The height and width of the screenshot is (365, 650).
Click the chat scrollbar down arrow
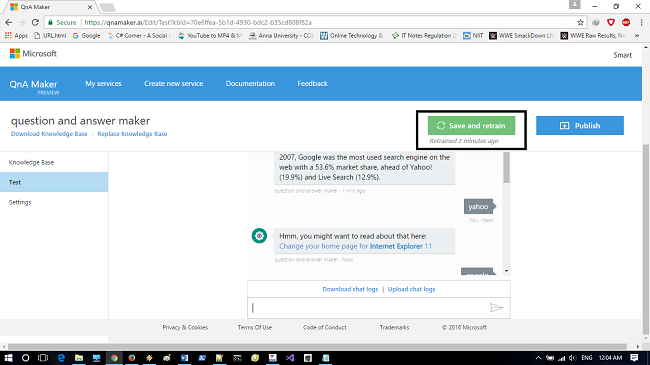coord(506,271)
